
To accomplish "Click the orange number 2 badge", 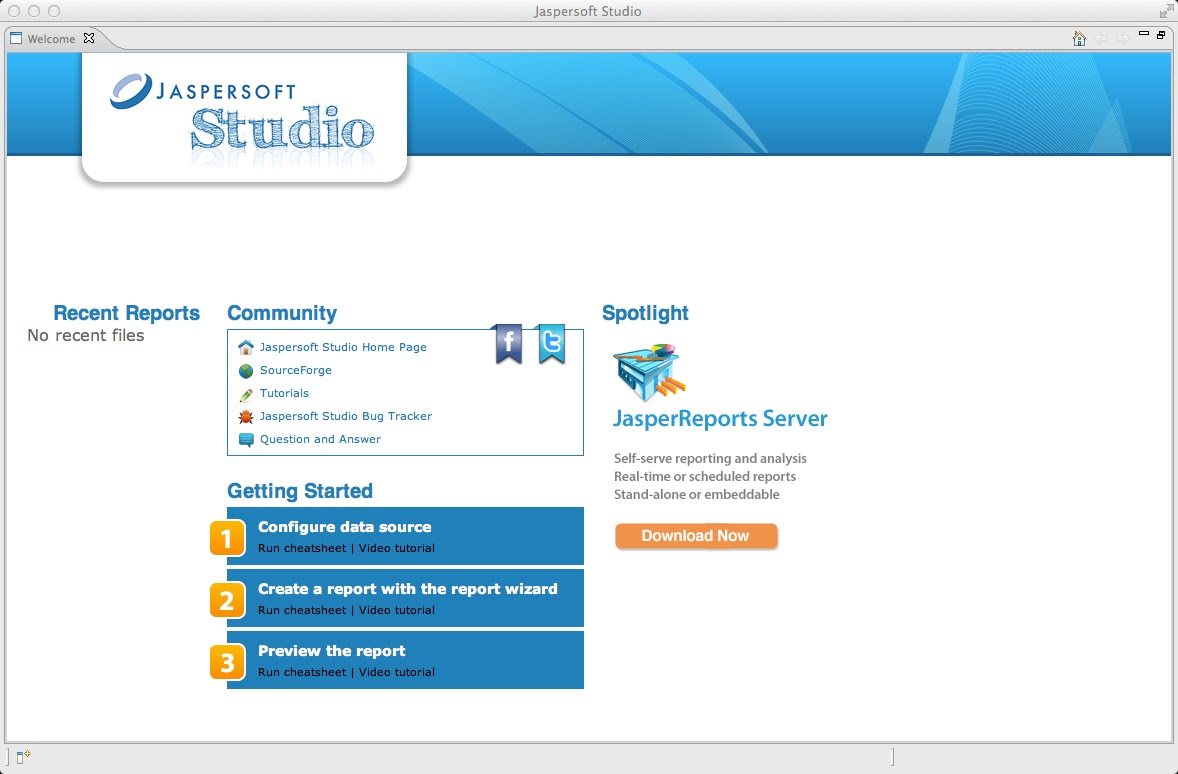I will click(x=228, y=600).
